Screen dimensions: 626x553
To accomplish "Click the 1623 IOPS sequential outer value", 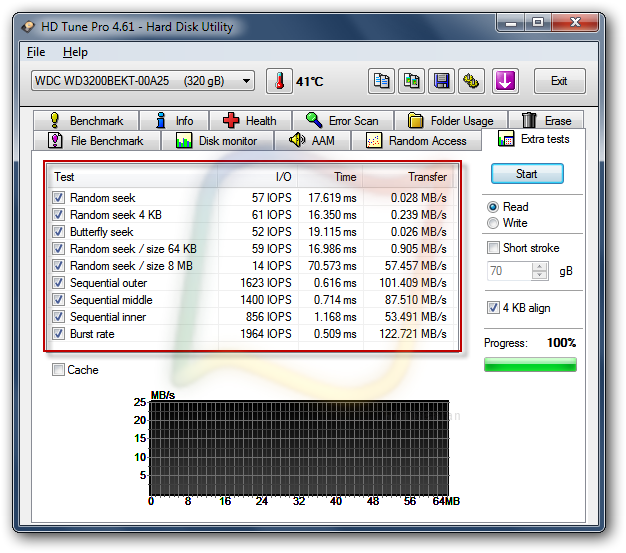I will click(x=266, y=283).
